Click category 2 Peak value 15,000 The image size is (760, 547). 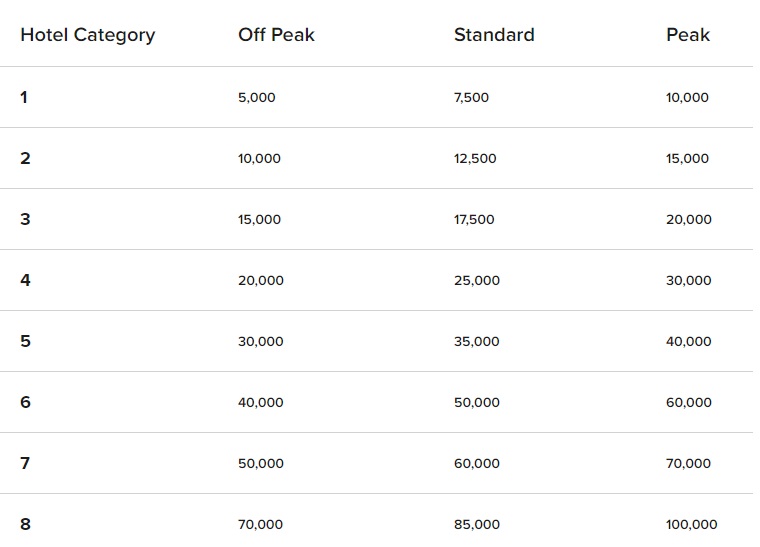[687, 158]
